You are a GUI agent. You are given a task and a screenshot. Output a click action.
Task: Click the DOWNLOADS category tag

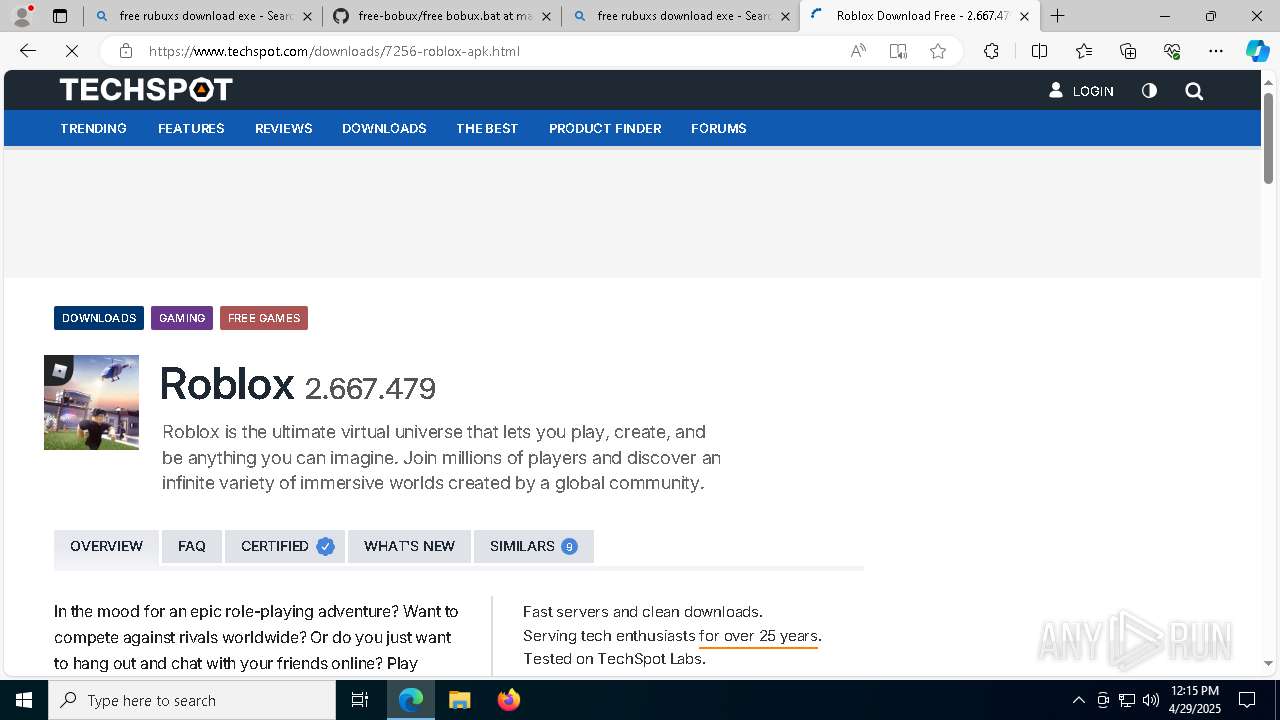99,318
